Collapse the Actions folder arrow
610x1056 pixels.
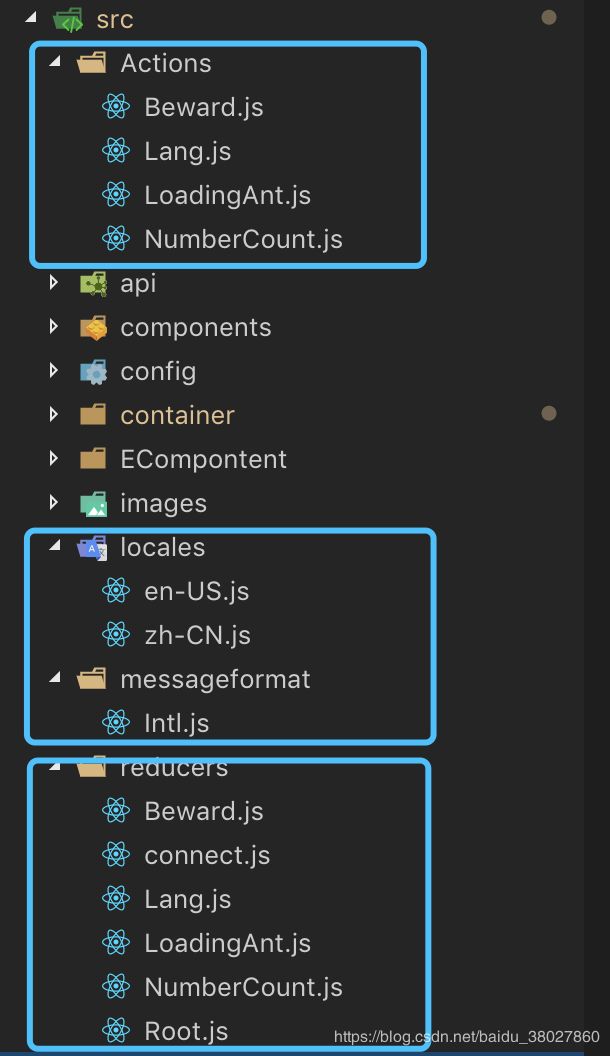pyautogui.click(x=55, y=62)
